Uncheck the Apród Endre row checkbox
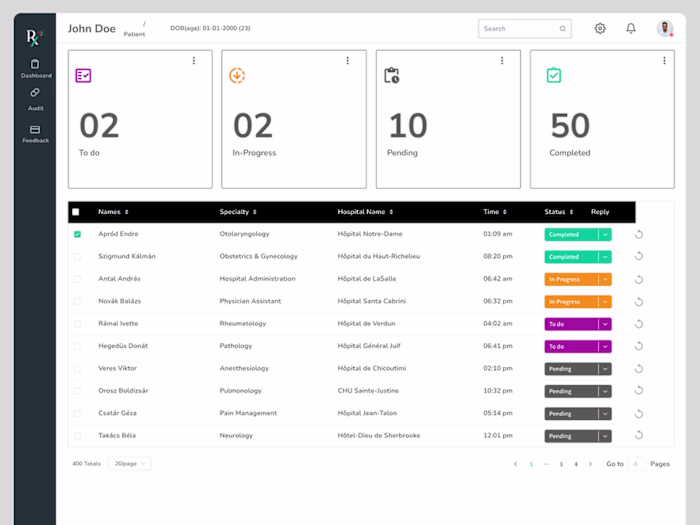Image resolution: width=700 pixels, height=525 pixels. [77, 234]
